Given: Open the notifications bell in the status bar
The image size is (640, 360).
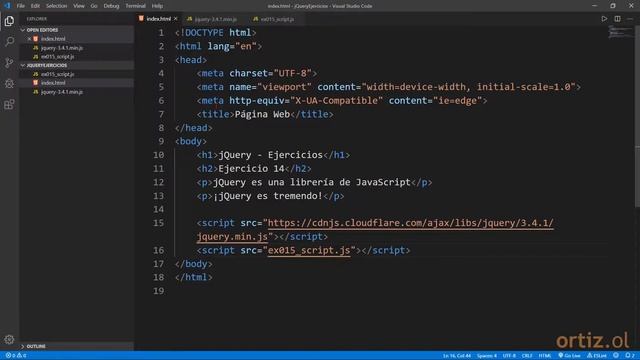Looking at the screenshot, I should pyautogui.click(x=630, y=356).
